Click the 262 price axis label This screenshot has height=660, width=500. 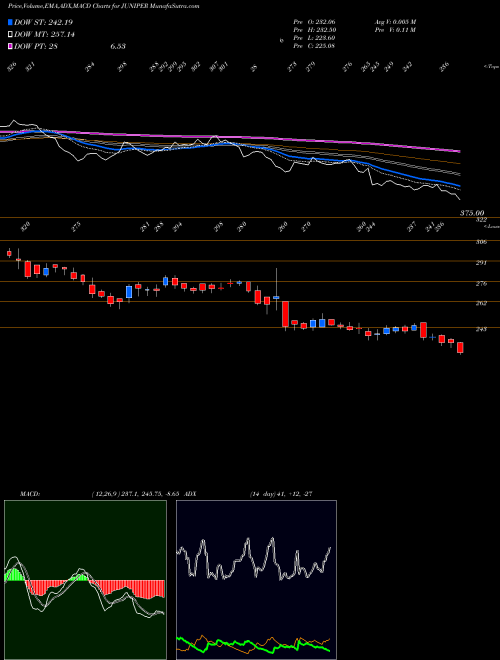tap(481, 303)
